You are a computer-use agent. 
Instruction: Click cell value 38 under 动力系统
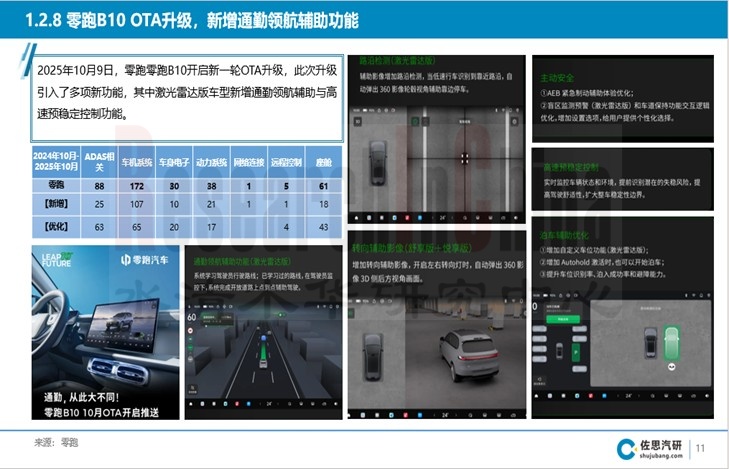pos(212,186)
